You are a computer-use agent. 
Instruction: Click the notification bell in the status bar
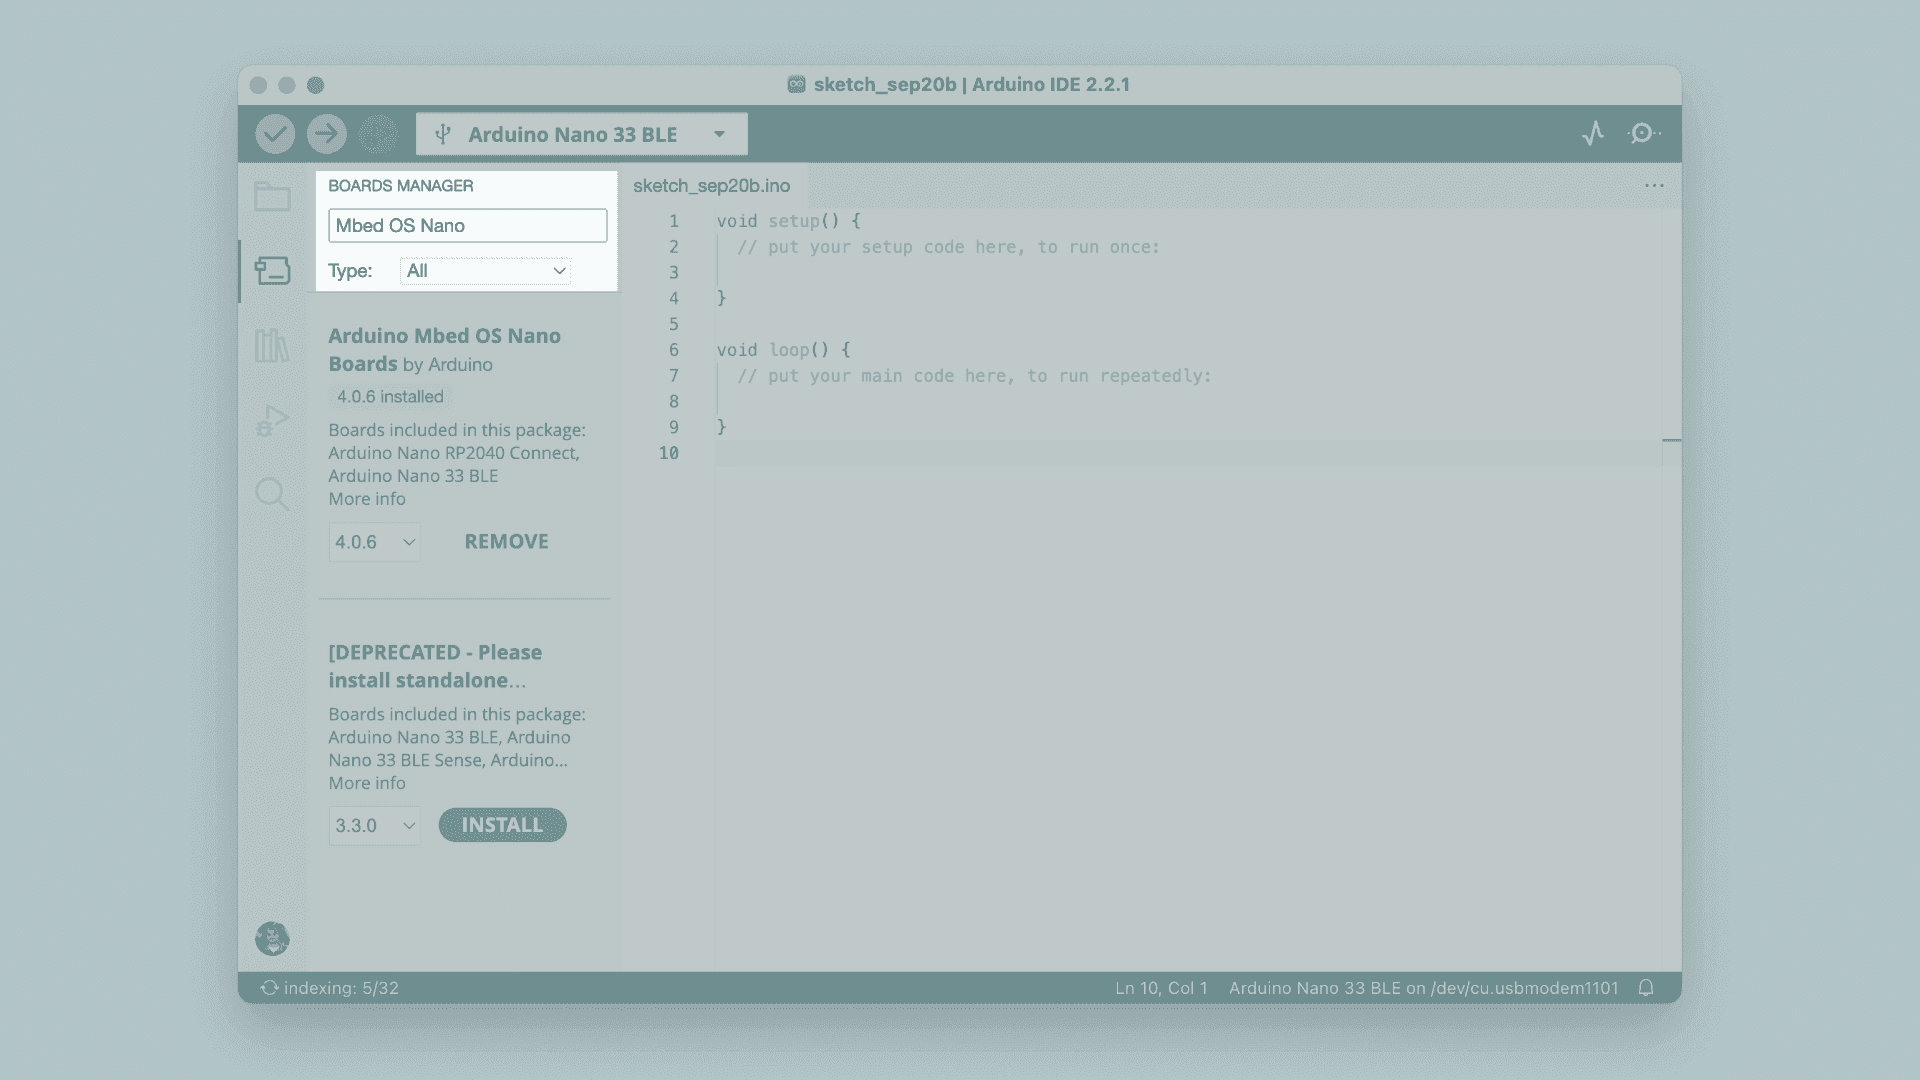click(1646, 988)
